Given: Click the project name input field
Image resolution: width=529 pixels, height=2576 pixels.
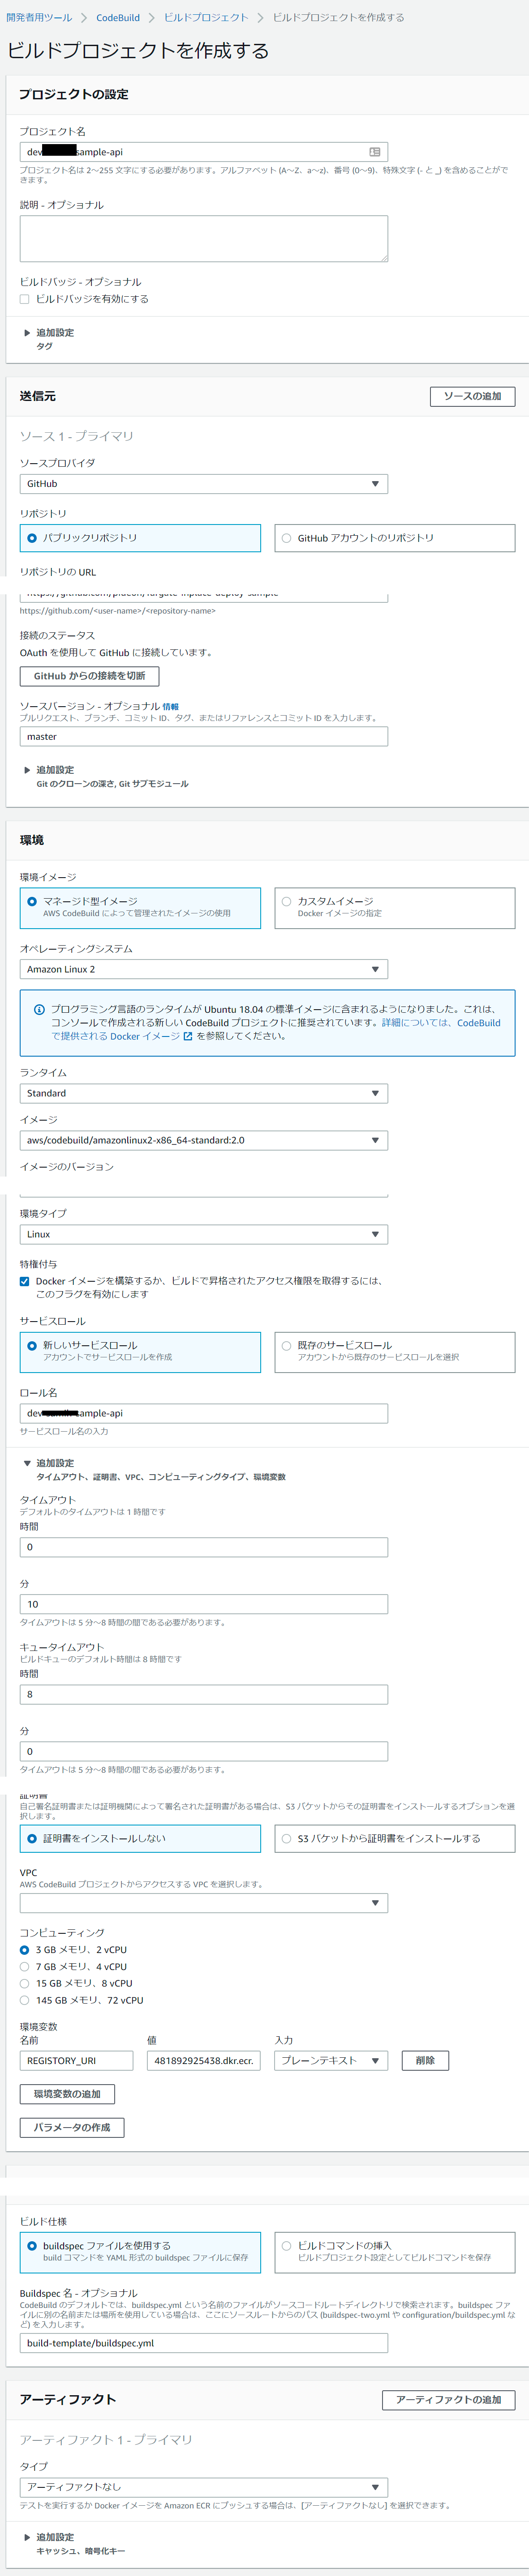Looking at the screenshot, I should [204, 152].
